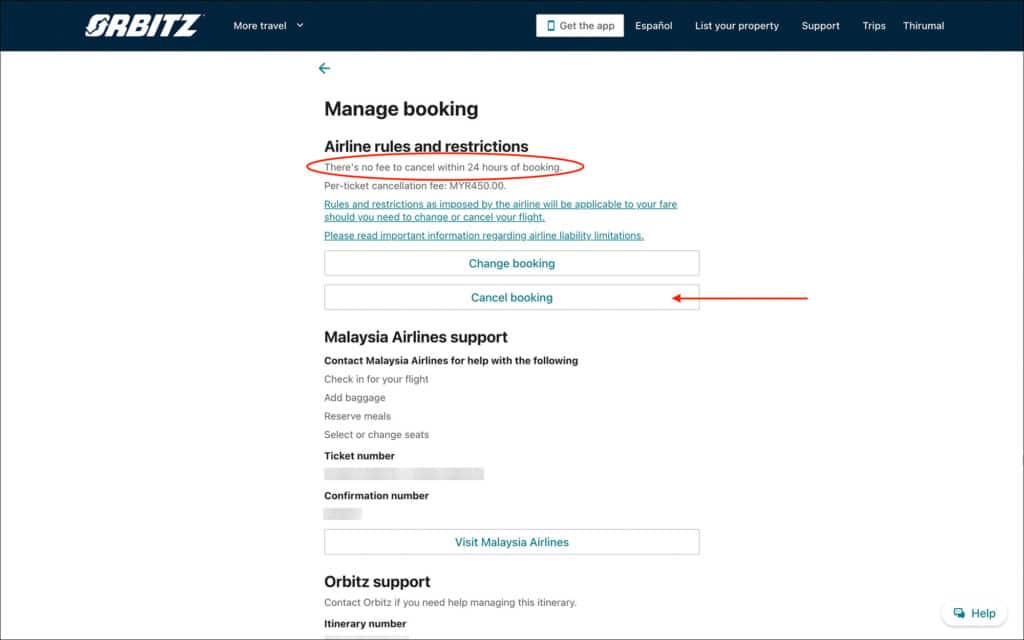
Task: Expand the More travel dropdown chevron
Action: 300,25
